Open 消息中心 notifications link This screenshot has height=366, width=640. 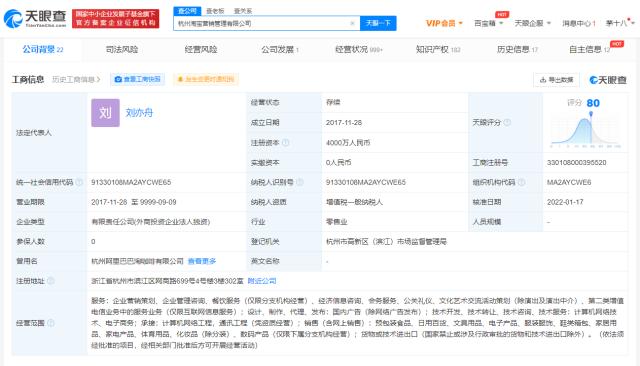[x=578, y=23]
